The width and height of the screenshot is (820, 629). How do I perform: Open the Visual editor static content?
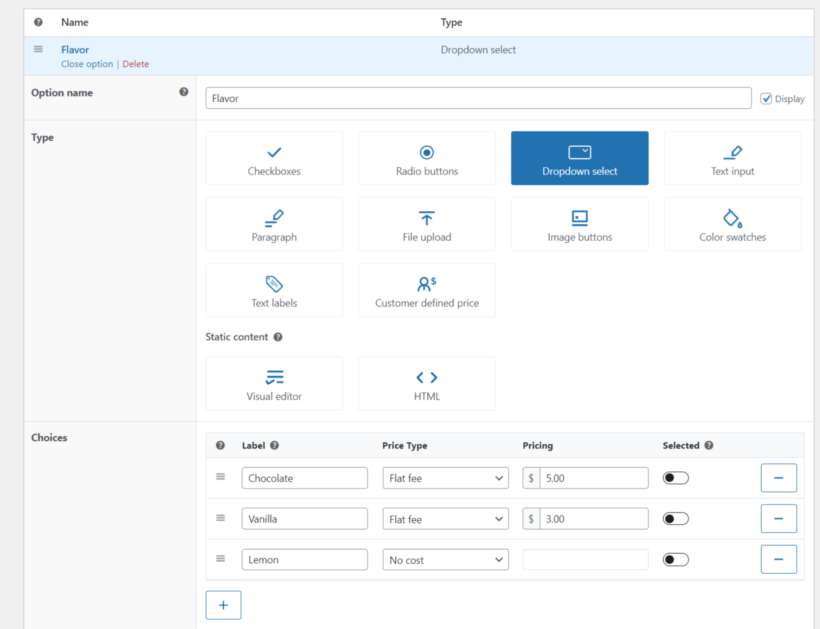coord(274,383)
